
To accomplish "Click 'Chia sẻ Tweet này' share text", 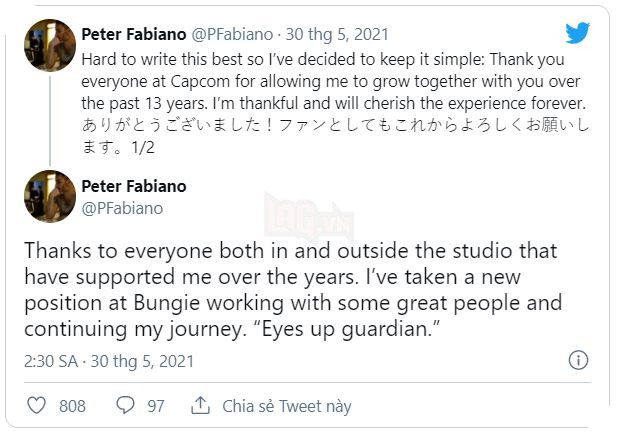I will pos(286,406).
